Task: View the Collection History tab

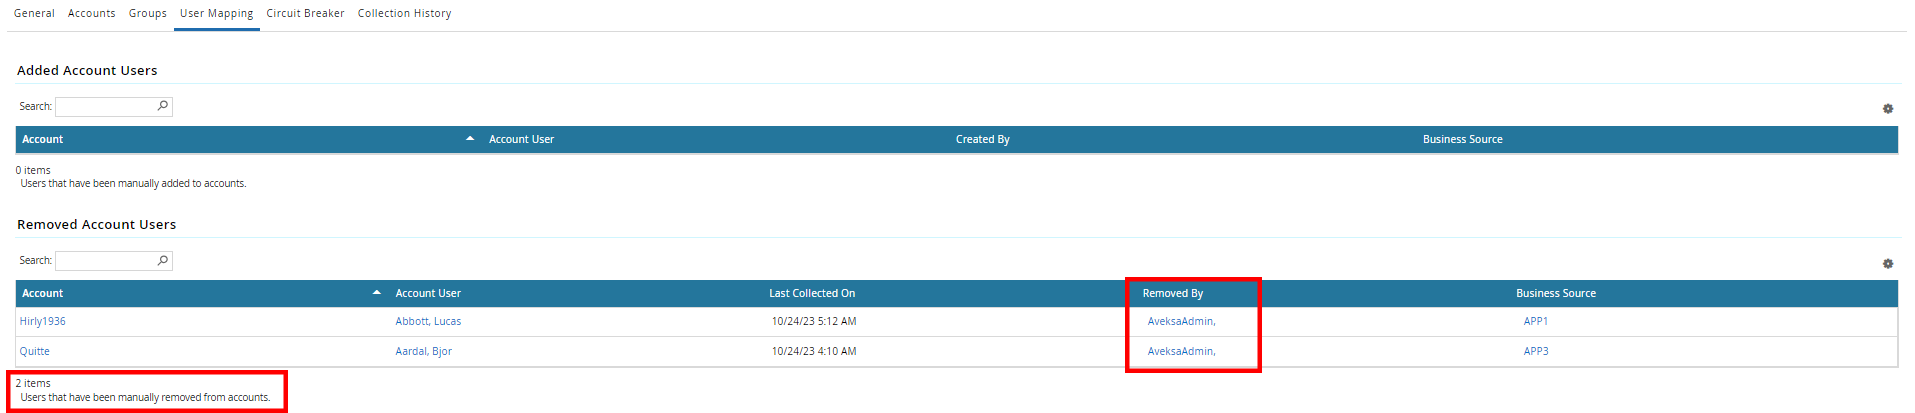Action: tap(404, 14)
